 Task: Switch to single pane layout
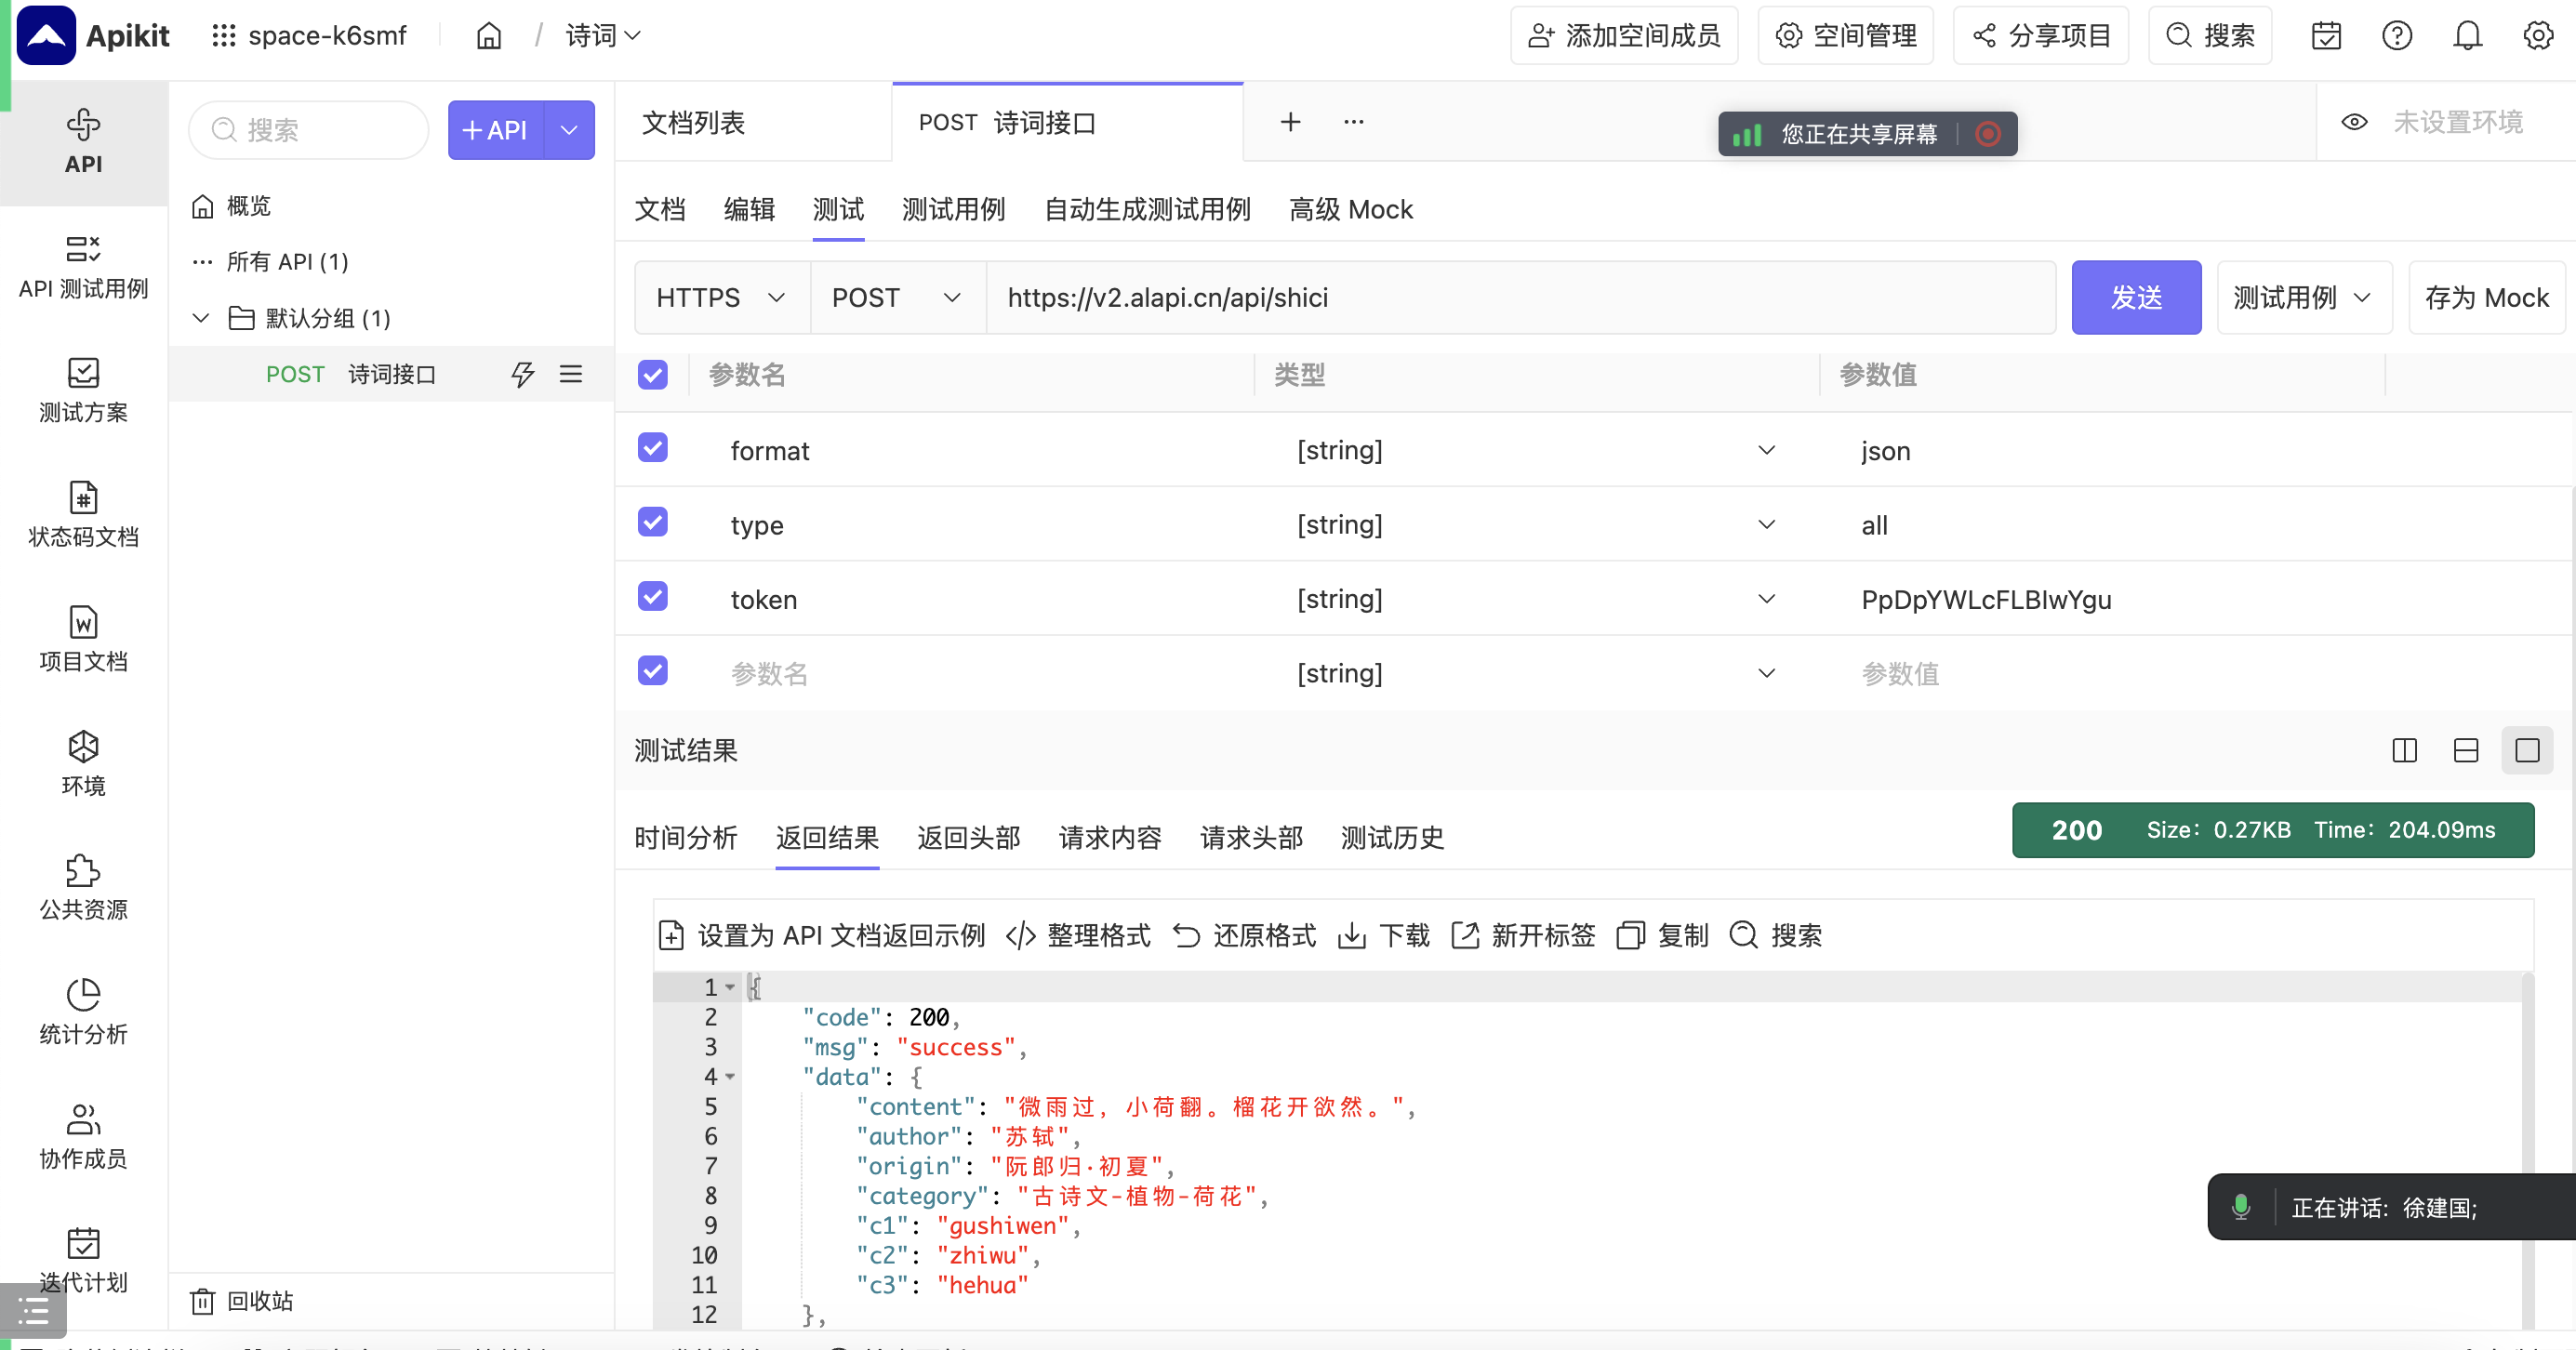2527,751
